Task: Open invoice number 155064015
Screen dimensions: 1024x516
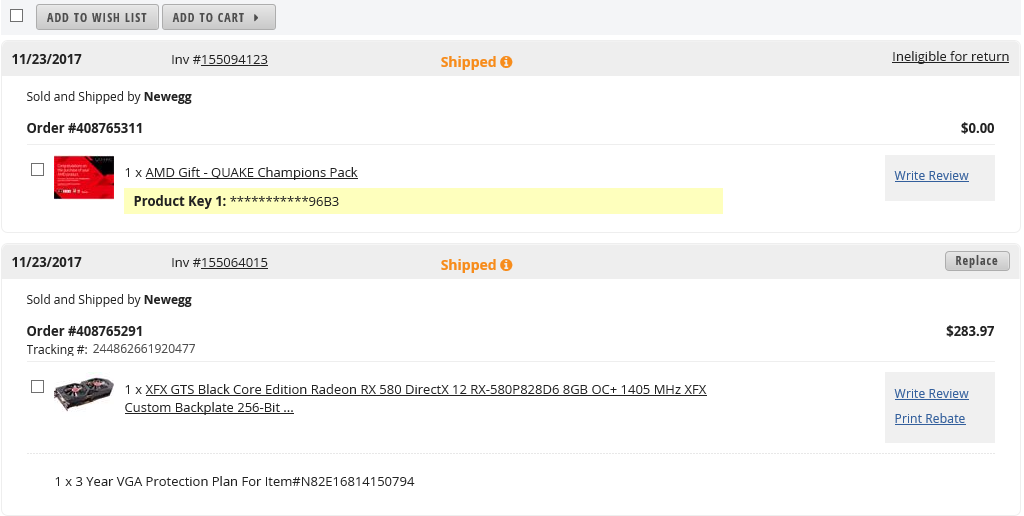Action: (234, 263)
